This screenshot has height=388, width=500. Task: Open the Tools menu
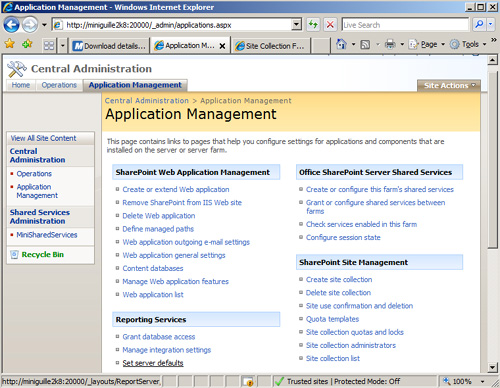click(468, 44)
